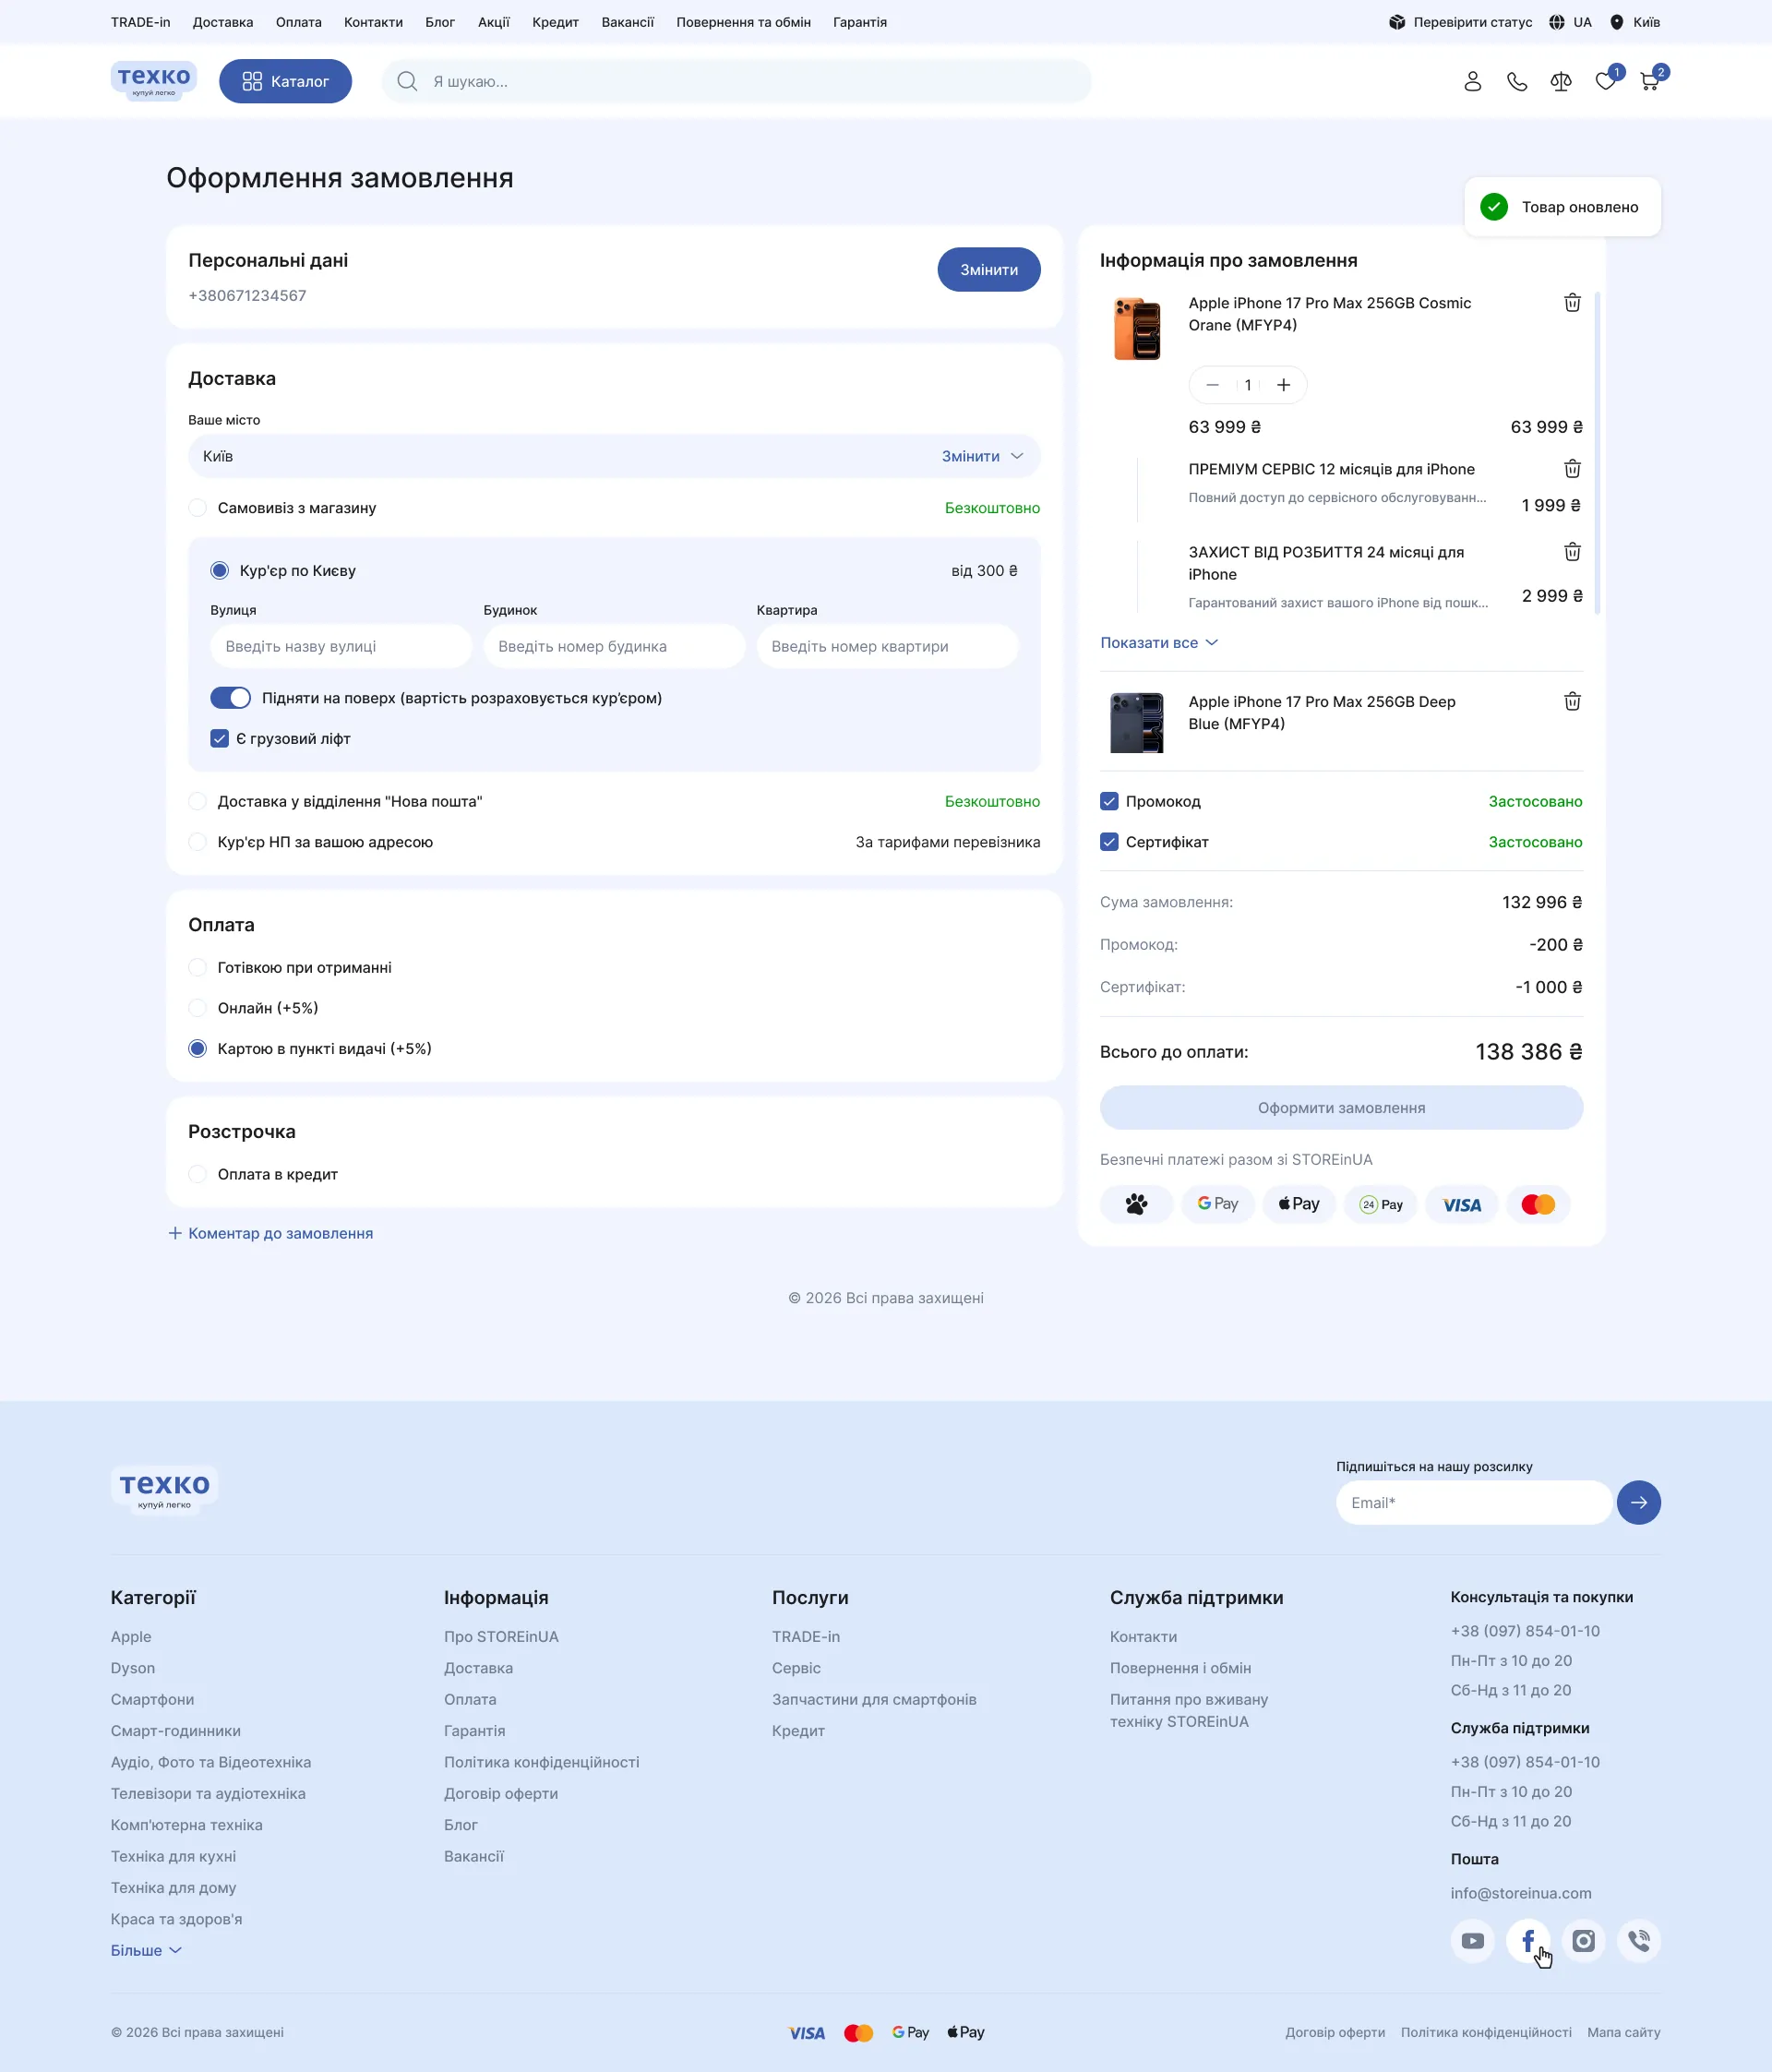
Task: Click the Apple Pay payment badge
Action: tap(1298, 1204)
